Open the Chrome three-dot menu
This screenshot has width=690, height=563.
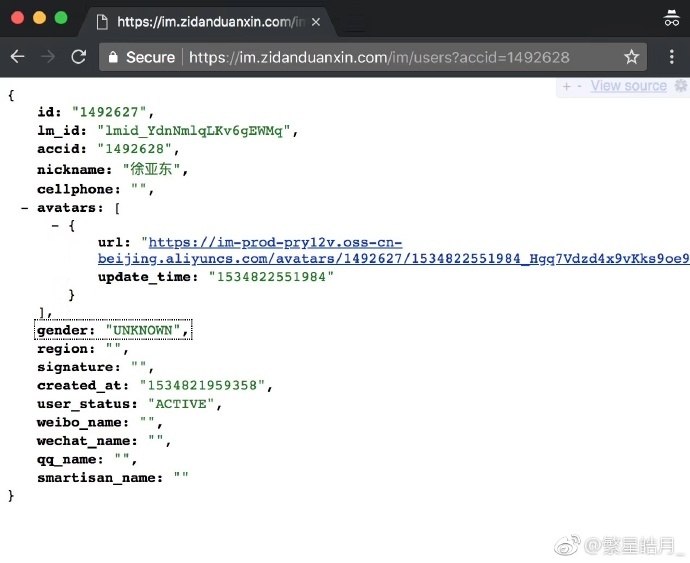[x=672, y=57]
